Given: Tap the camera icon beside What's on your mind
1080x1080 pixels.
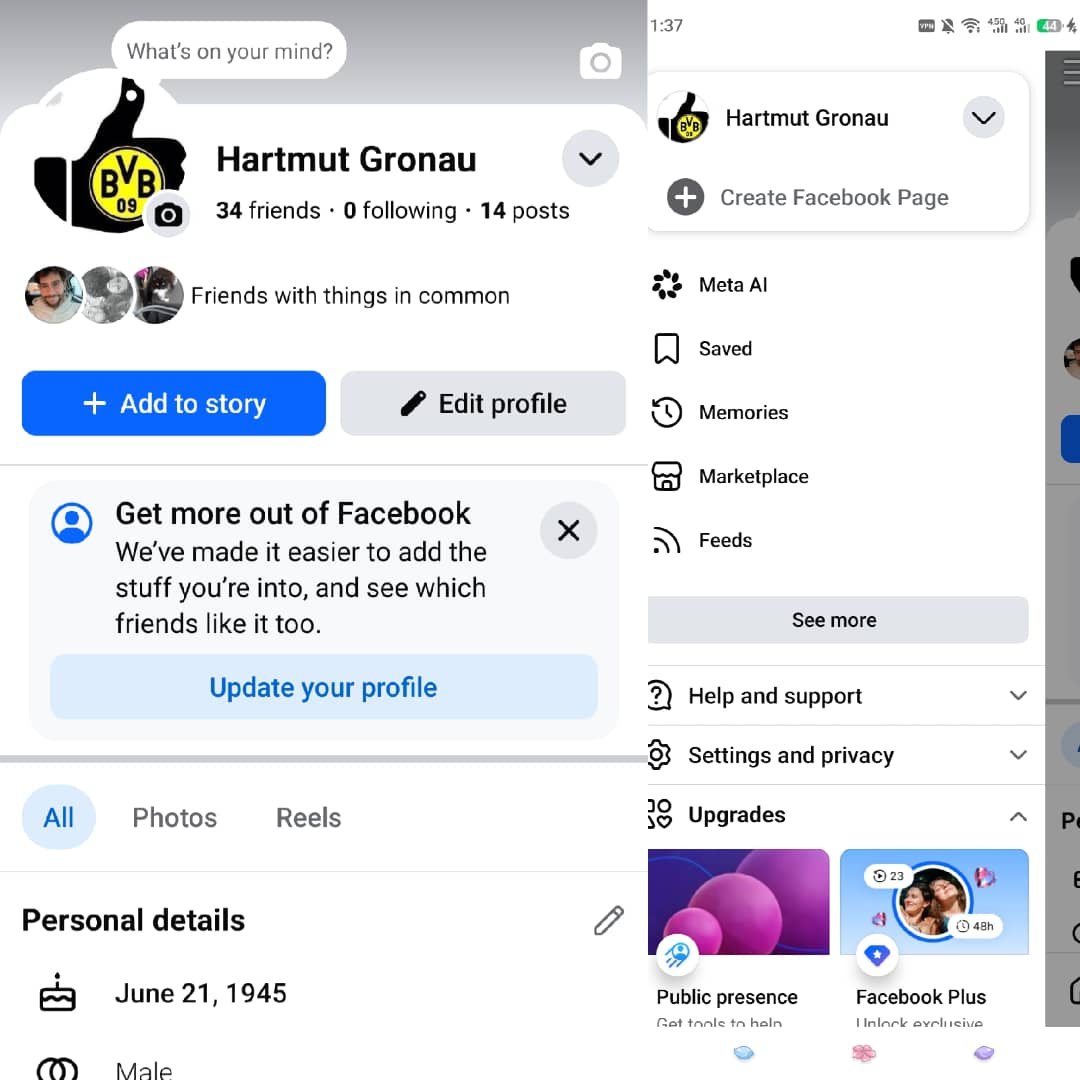Looking at the screenshot, I should point(600,62).
